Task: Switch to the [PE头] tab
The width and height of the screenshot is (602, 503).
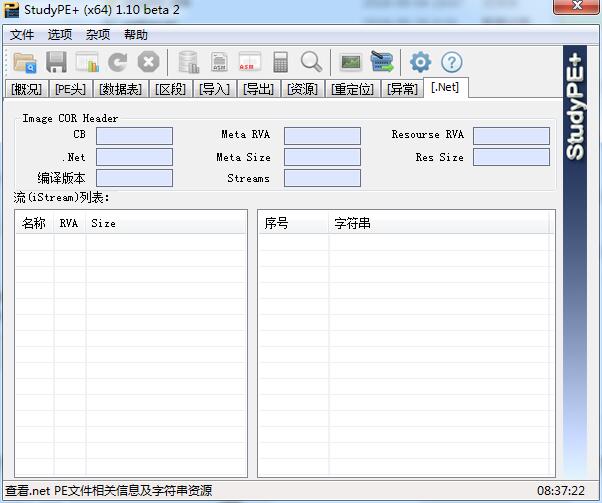Action: coord(70,89)
